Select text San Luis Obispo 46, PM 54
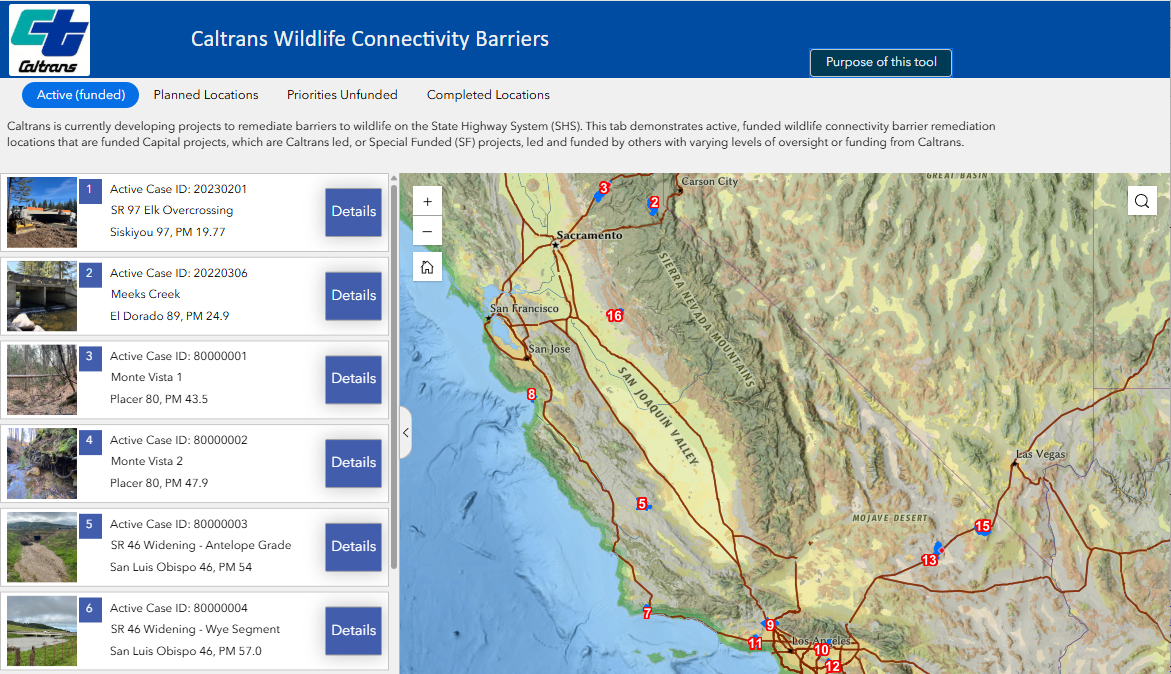The height and width of the screenshot is (674, 1171). tap(181, 567)
